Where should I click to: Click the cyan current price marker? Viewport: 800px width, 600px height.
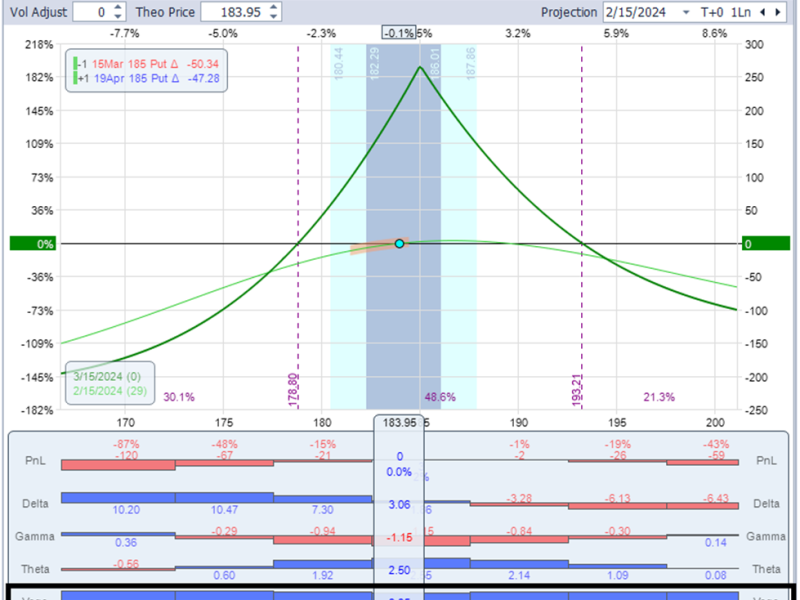(399, 243)
